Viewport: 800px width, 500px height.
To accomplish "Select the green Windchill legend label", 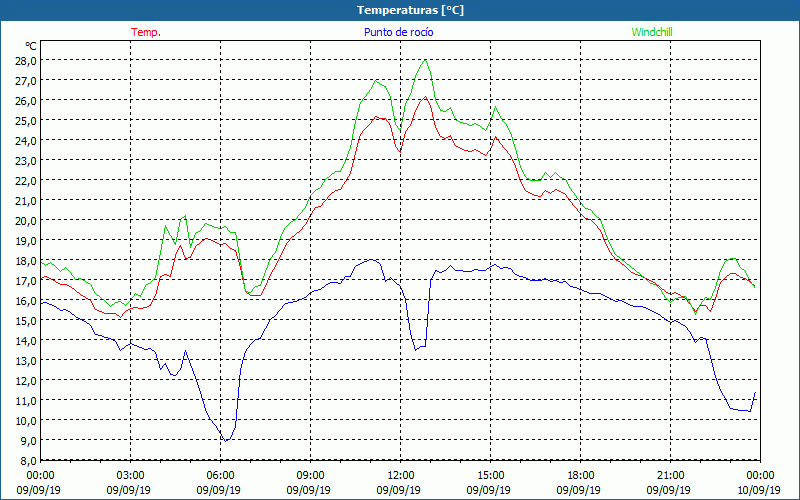I will (652, 32).
